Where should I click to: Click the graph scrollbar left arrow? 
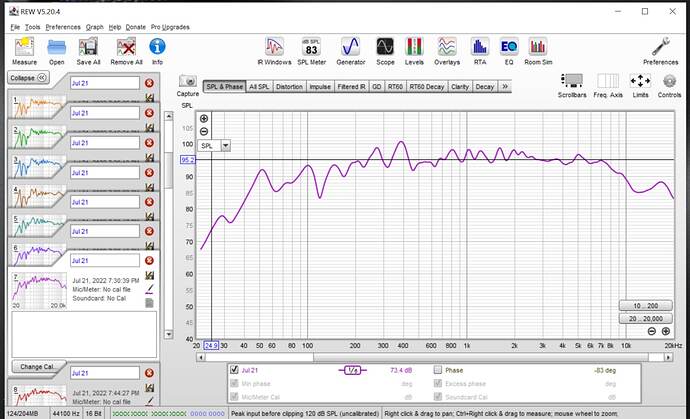(x=201, y=357)
